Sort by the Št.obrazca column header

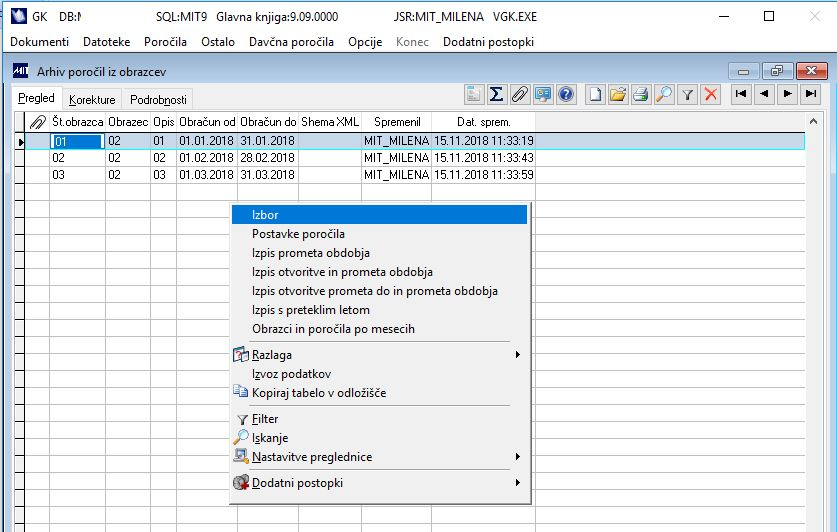click(77, 122)
